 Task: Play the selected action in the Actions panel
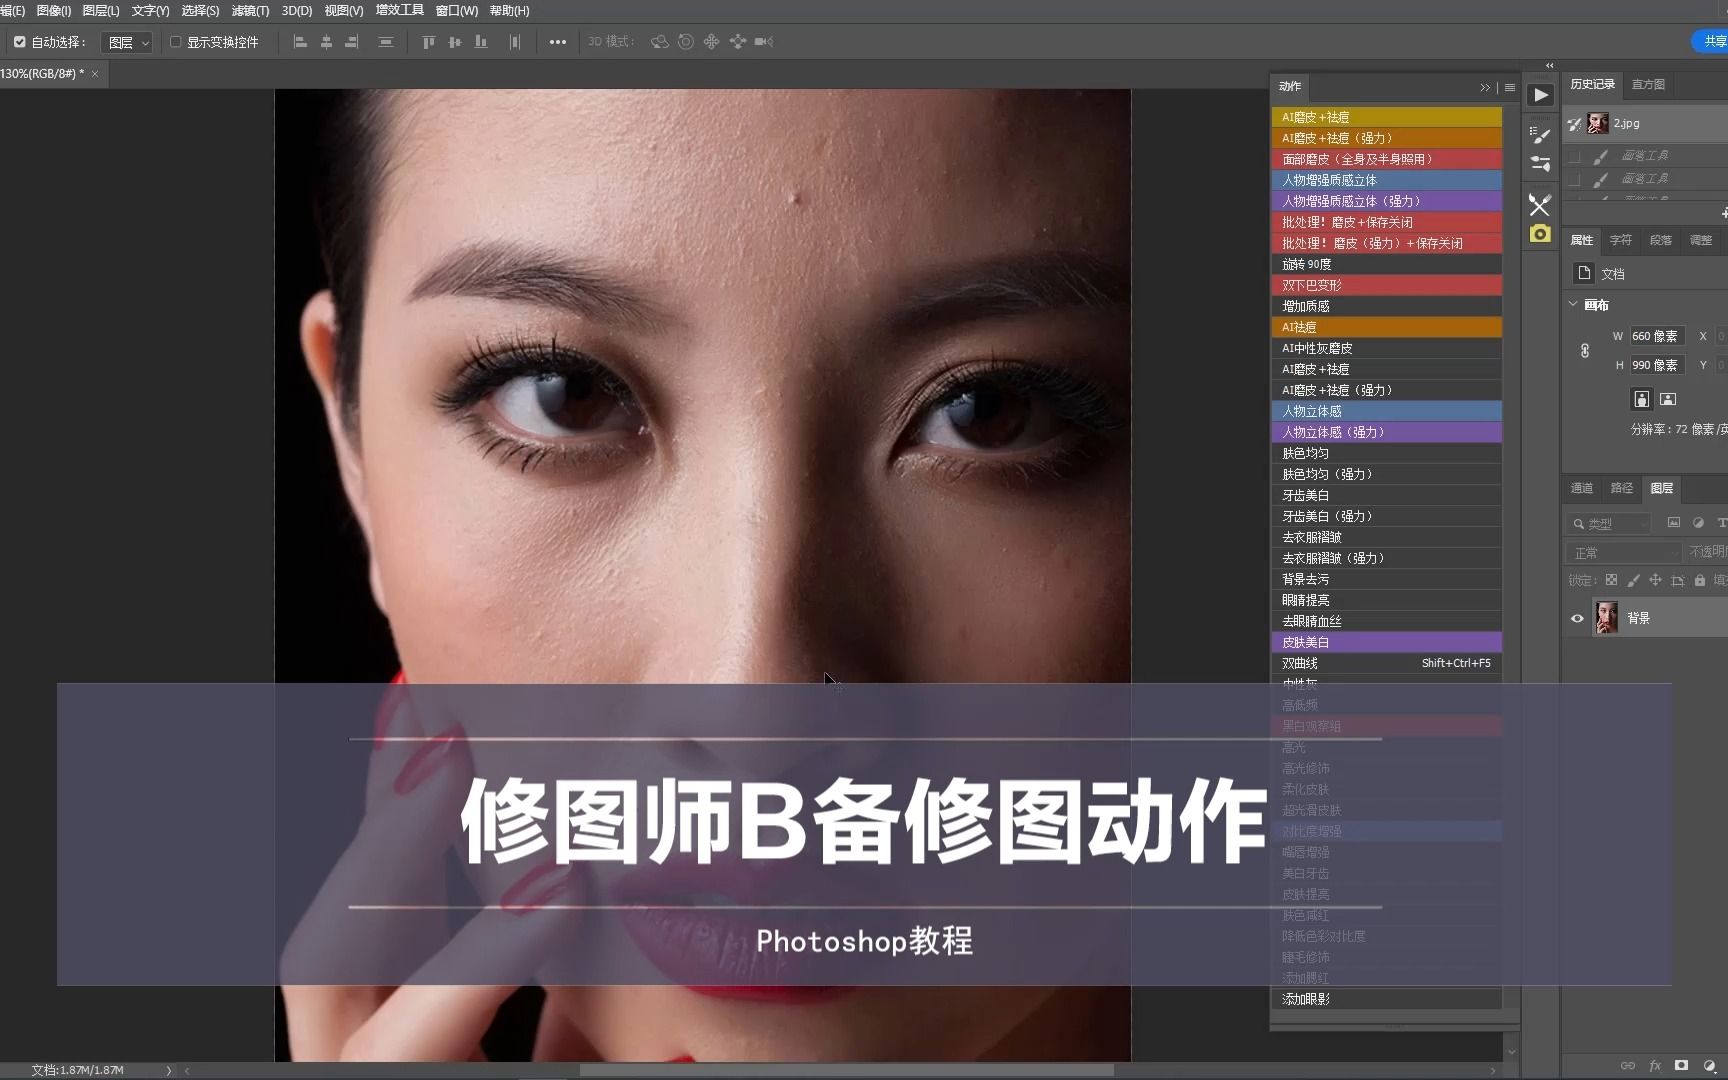pyautogui.click(x=1540, y=95)
